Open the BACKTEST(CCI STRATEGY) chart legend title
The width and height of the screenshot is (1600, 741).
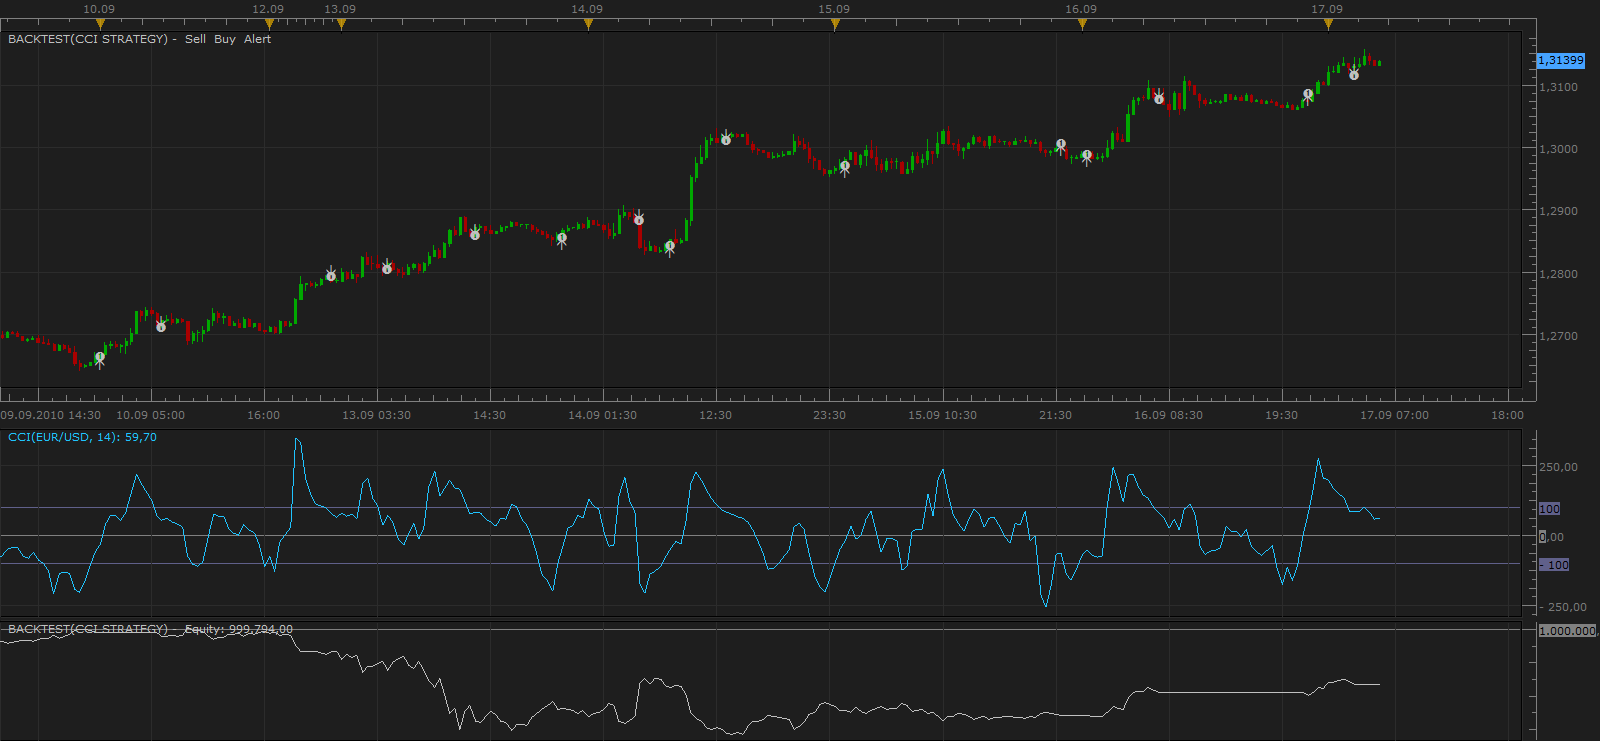coord(88,39)
